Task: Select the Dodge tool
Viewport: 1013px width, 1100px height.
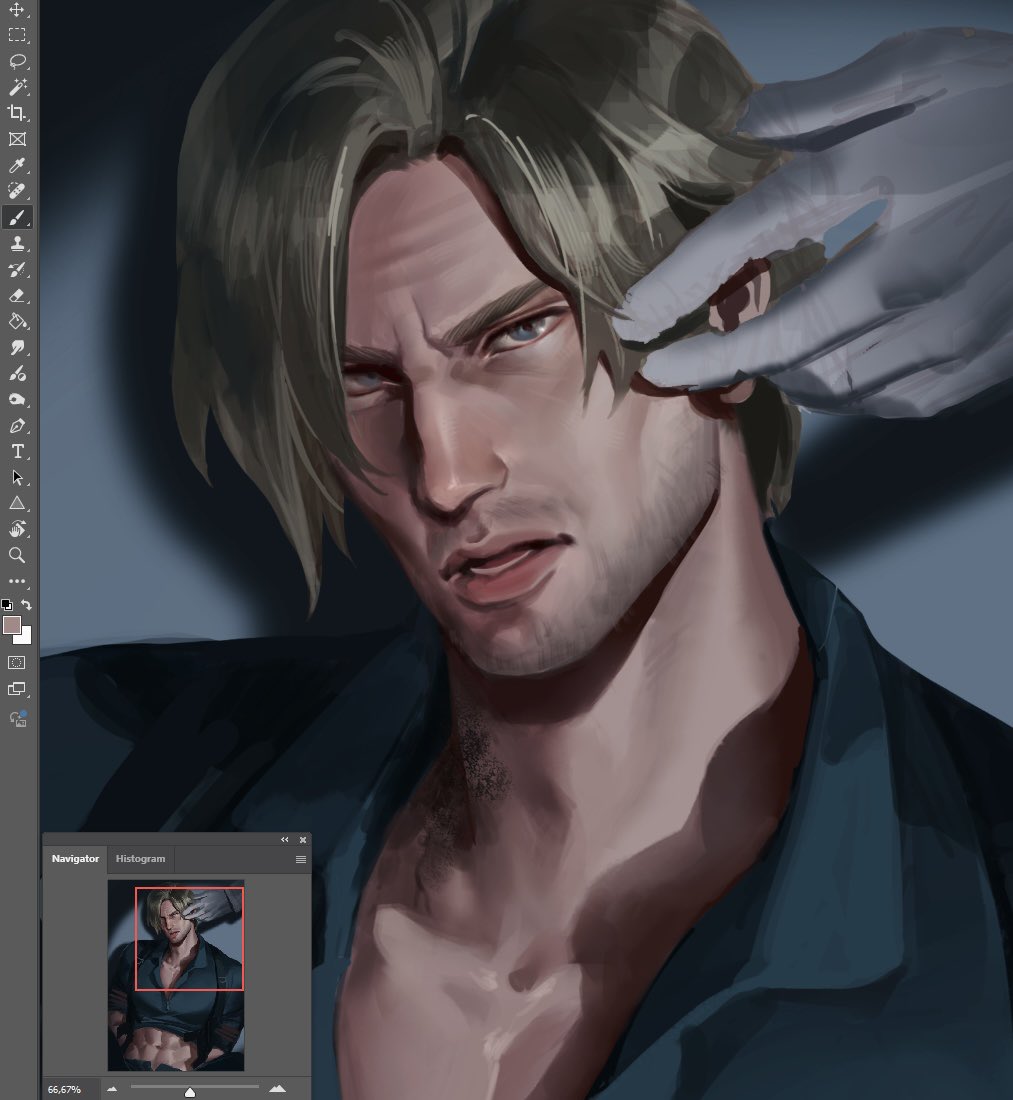Action: (17, 374)
